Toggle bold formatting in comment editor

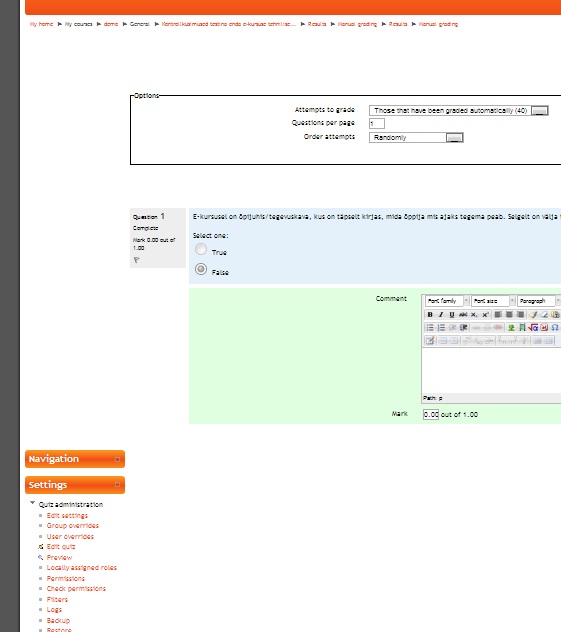coord(430,314)
